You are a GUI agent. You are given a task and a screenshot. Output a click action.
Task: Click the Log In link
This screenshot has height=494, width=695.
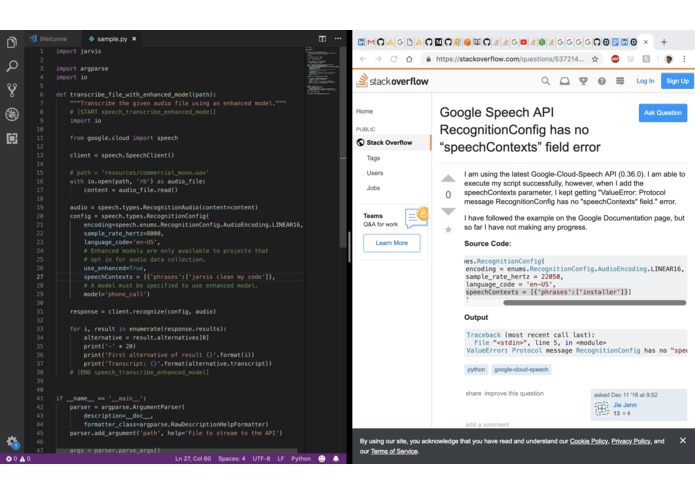645,81
